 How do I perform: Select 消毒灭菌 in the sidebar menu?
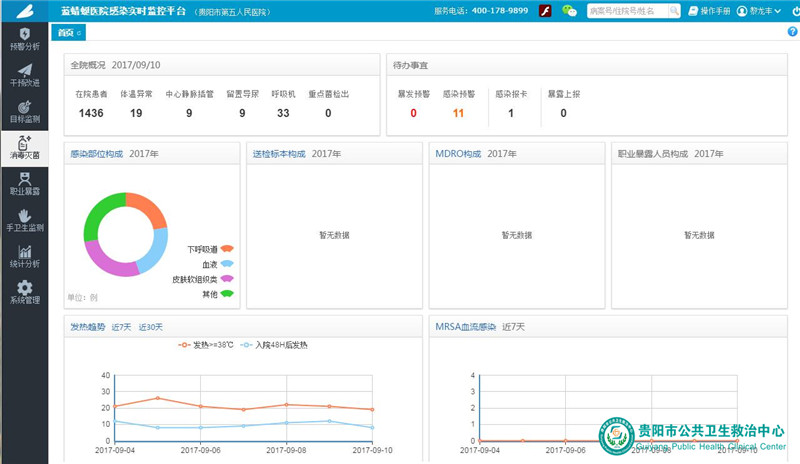(x=24, y=147)
